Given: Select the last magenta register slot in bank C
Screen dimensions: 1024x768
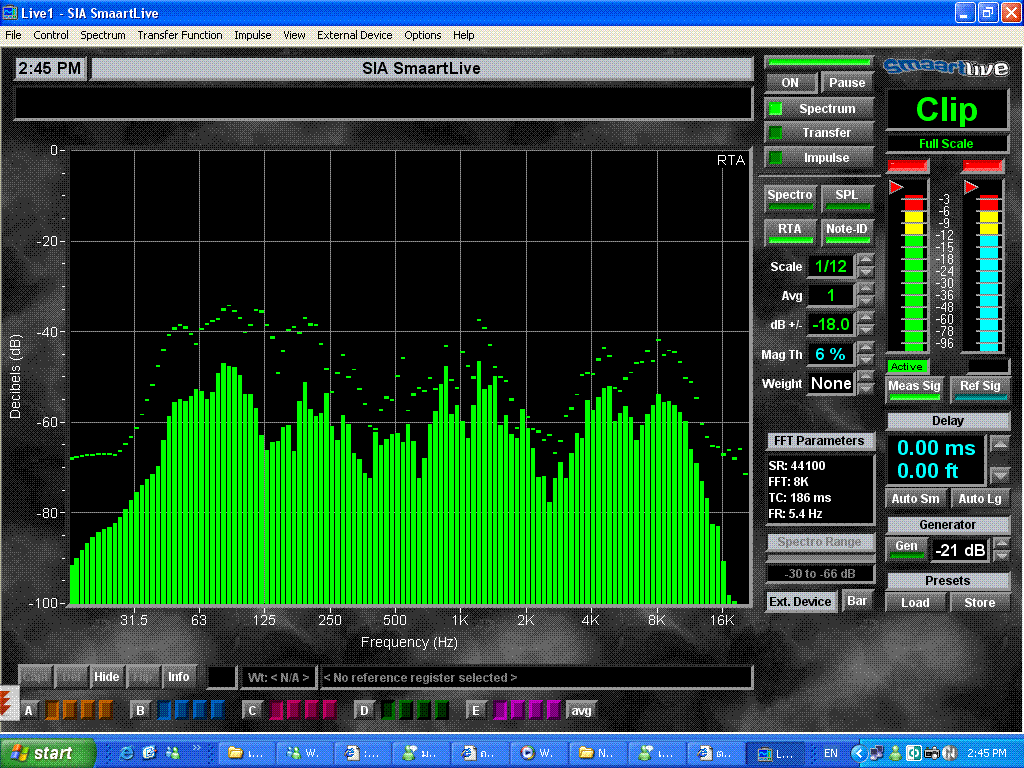Looking at the screenshot, I should click(329, 710).
